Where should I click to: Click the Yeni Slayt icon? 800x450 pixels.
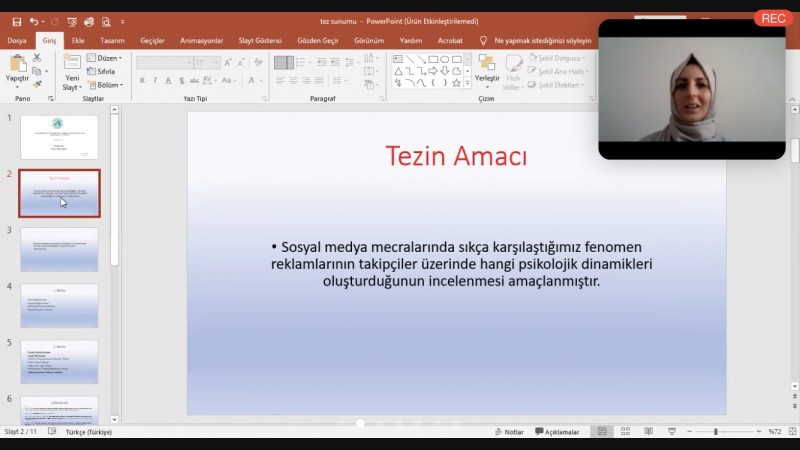point(72,64)
